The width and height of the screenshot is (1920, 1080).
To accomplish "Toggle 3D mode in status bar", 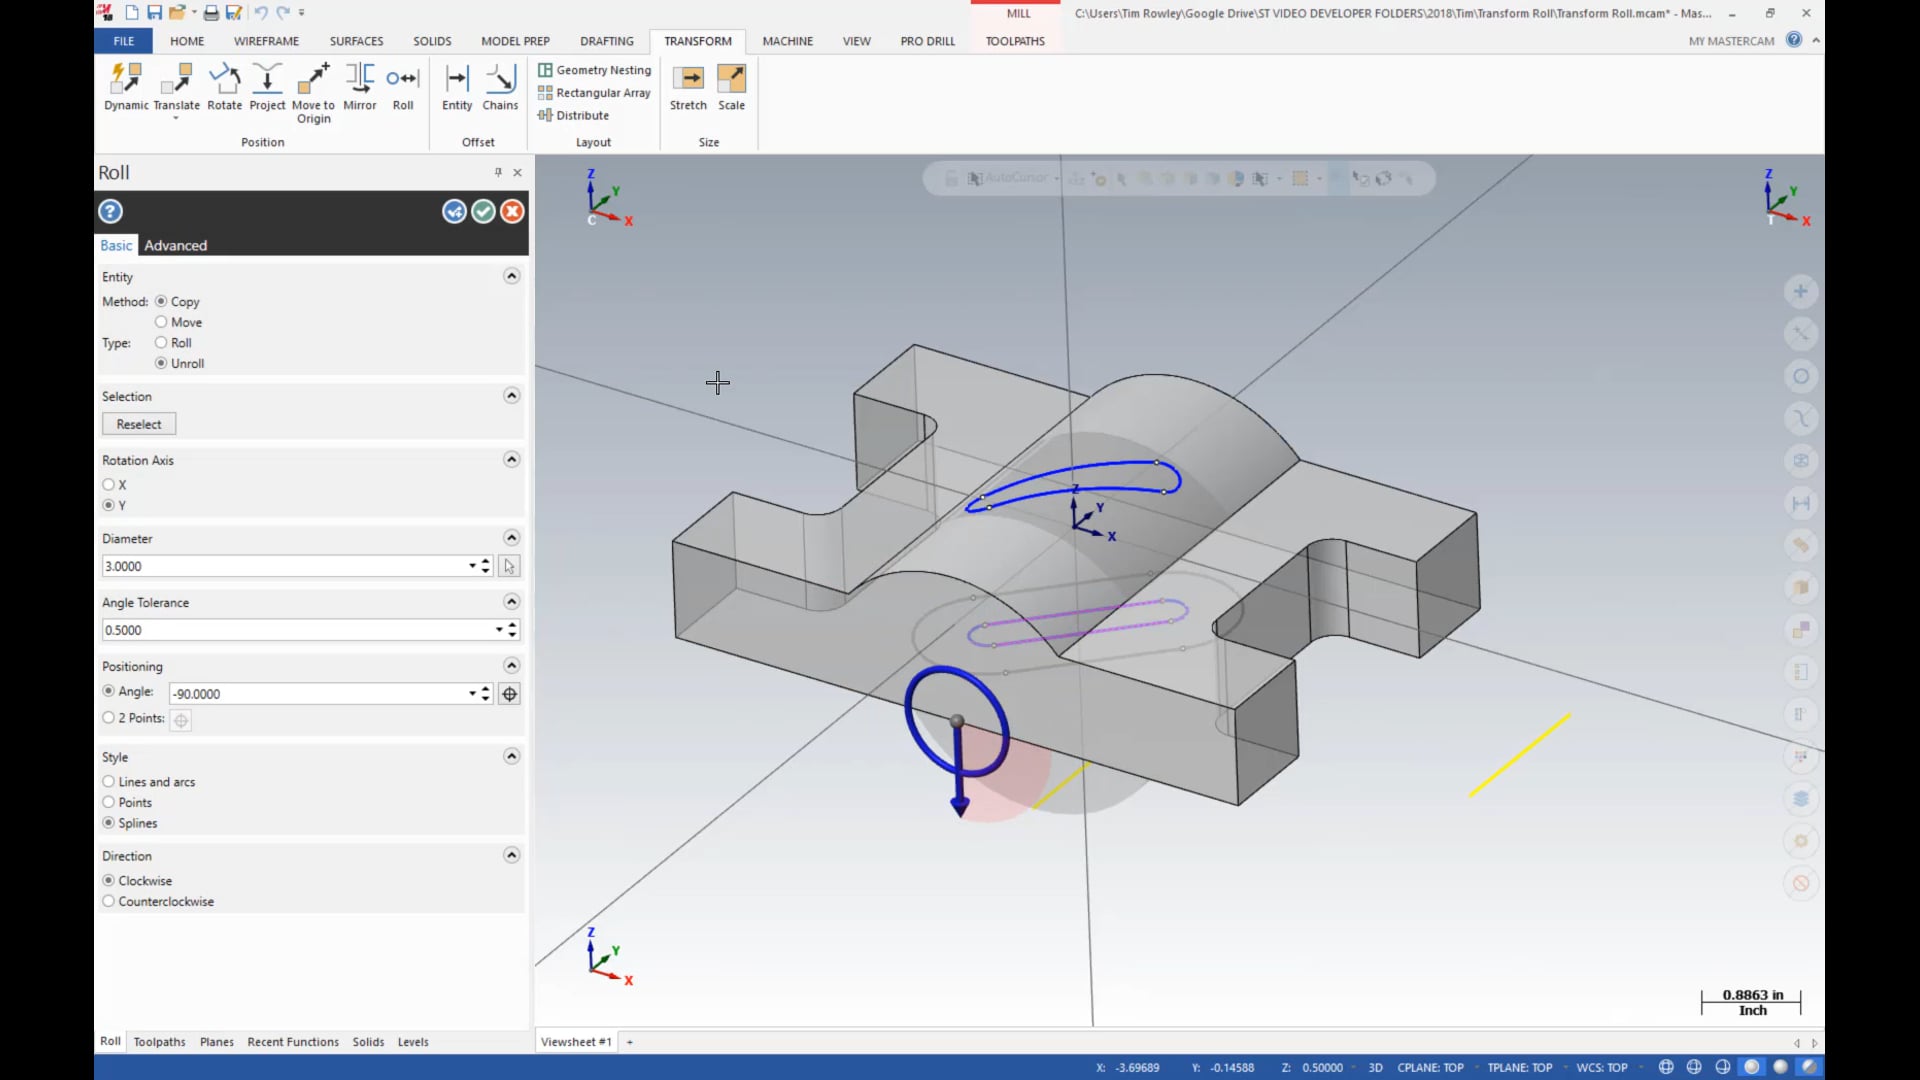I will pyautogui.click(x=1375, y=1068).
